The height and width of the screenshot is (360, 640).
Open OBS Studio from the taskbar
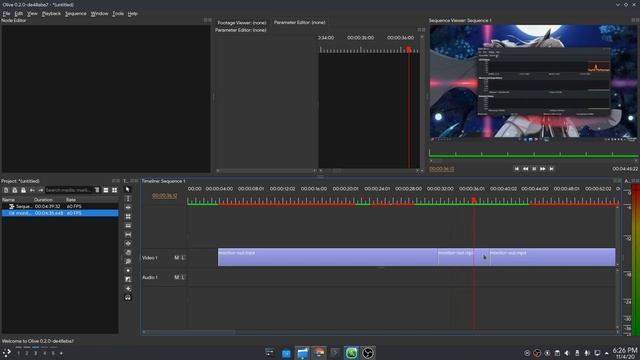pyautogui.click(x=367, y=353)
